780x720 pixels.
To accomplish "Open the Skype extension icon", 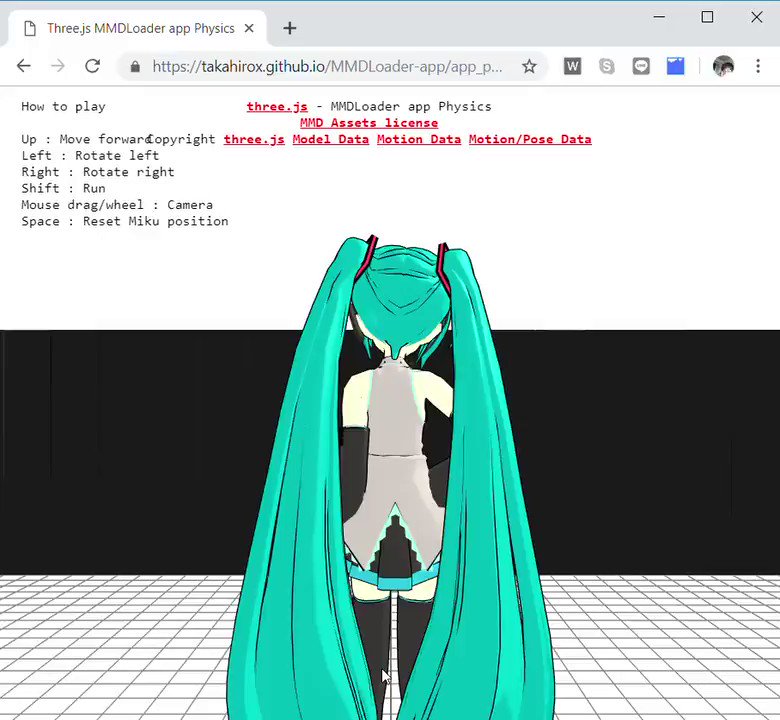I will [x=606, y=66].
